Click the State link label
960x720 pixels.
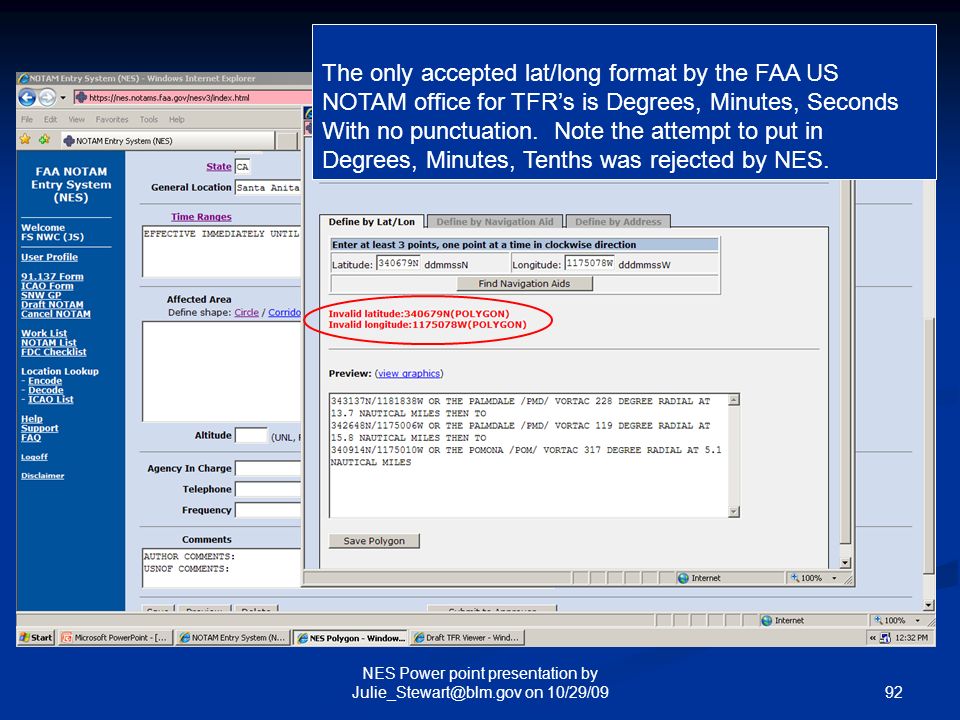[x=219, y=167]
